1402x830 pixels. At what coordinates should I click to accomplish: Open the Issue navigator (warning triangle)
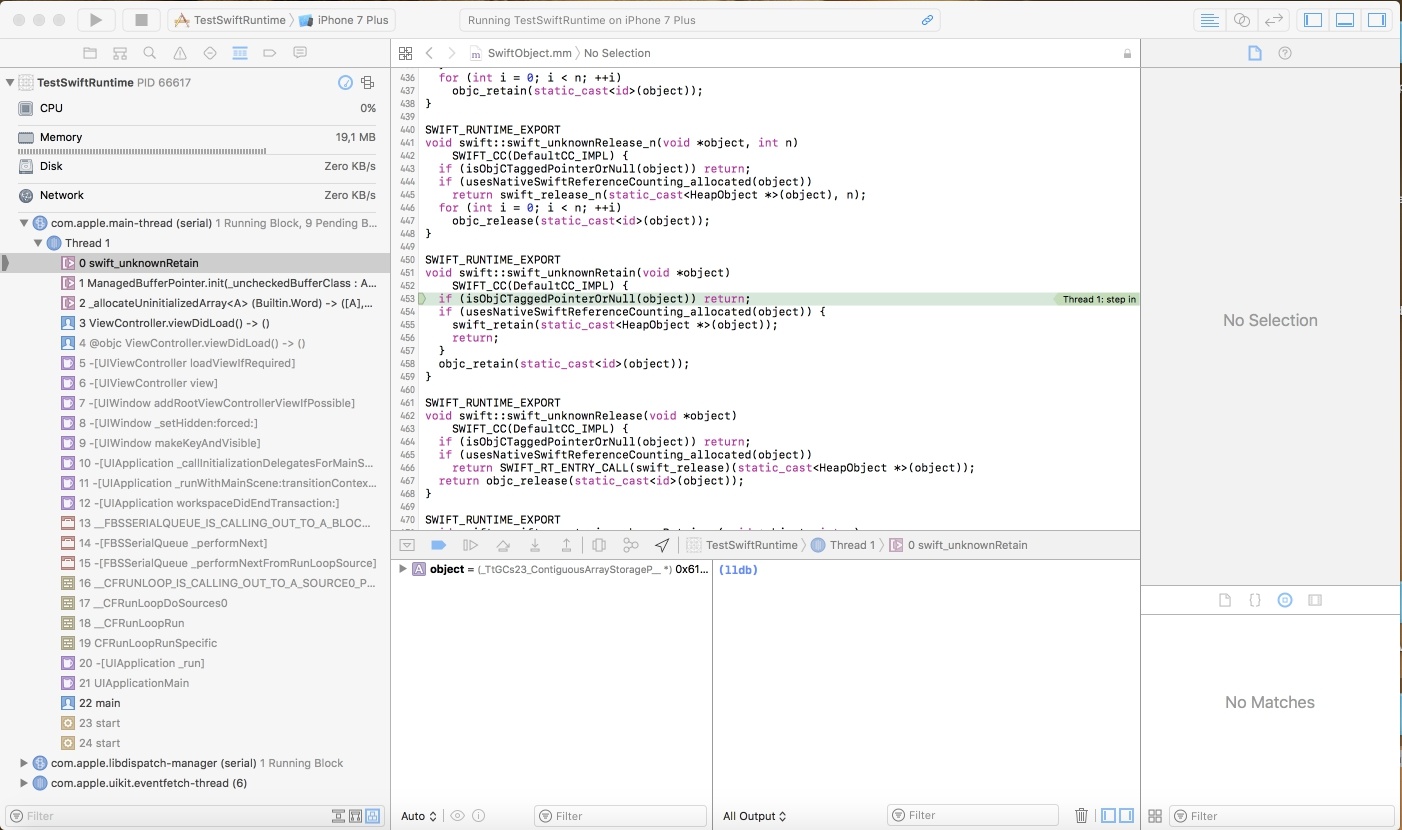pyautogui.click(x=180, y=53)
